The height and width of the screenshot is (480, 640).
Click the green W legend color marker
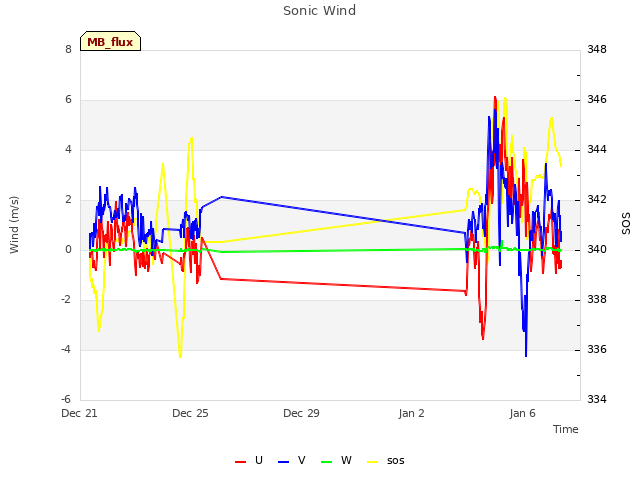click(x=327, y=462)
